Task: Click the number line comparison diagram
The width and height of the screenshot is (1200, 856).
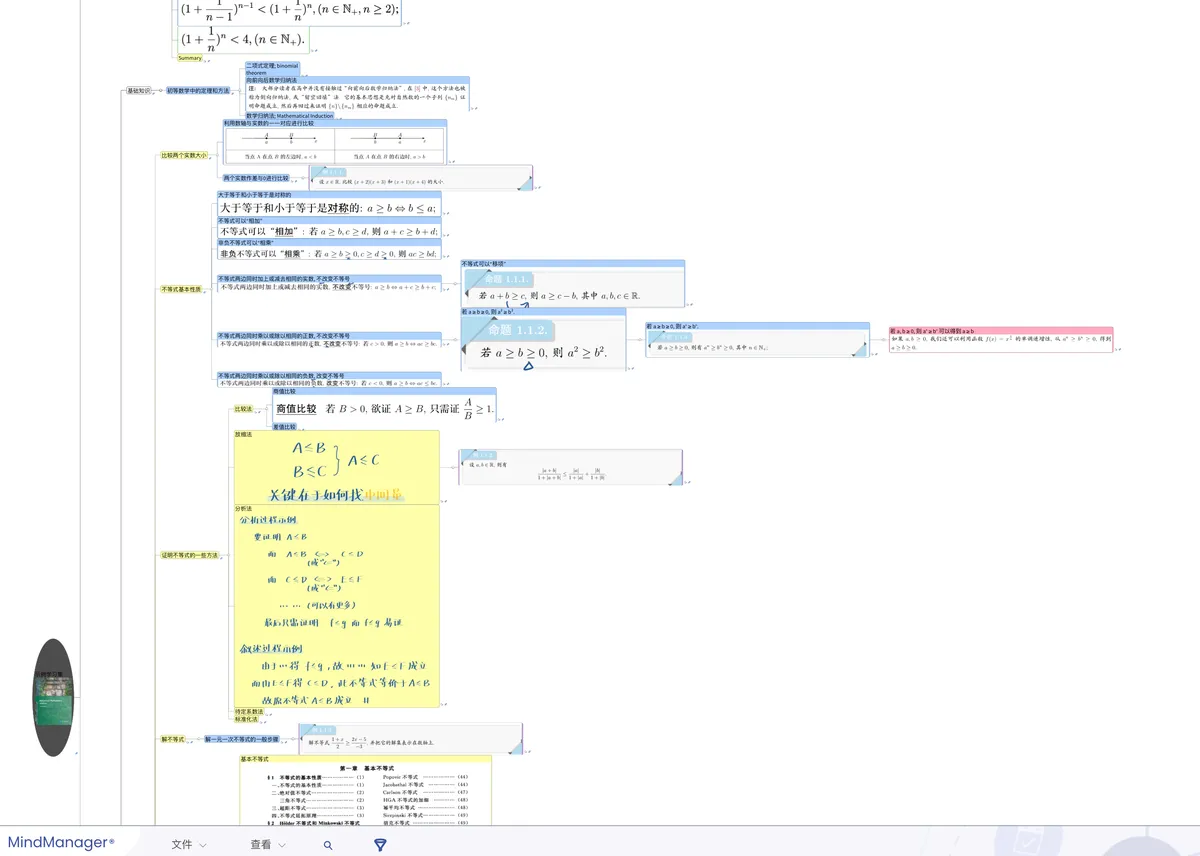Action: [334, 146]
